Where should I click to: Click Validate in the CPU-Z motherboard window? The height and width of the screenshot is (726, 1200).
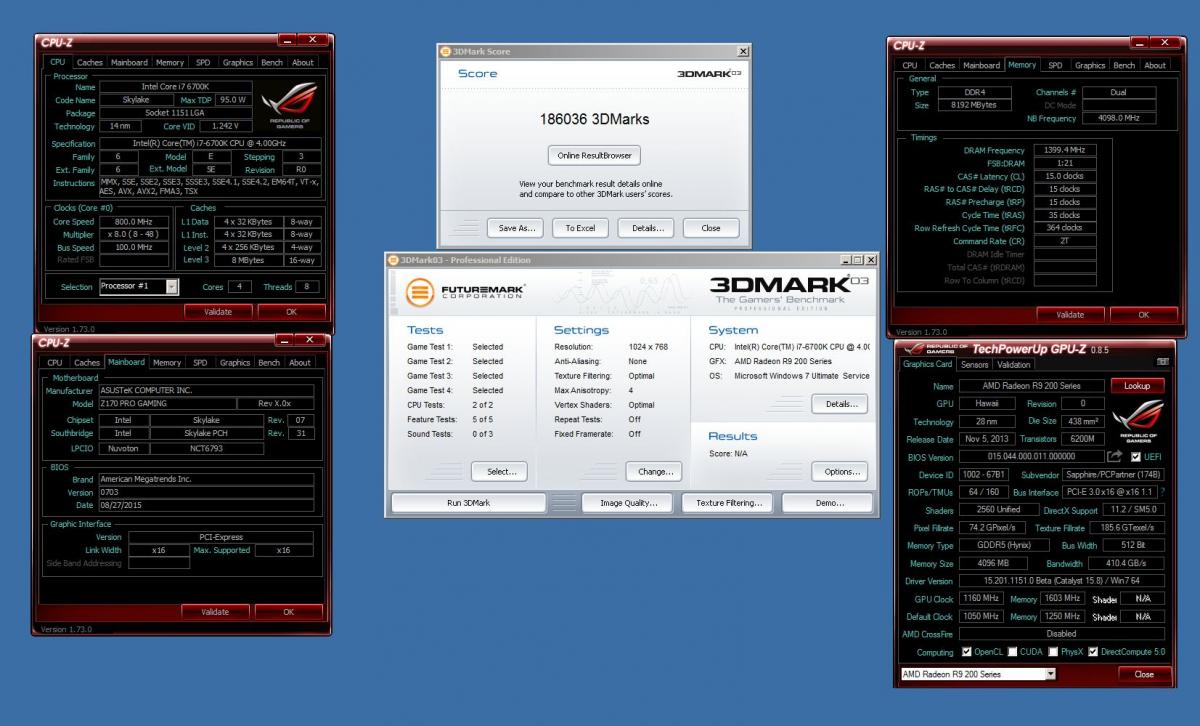click(x=215, y=611)
